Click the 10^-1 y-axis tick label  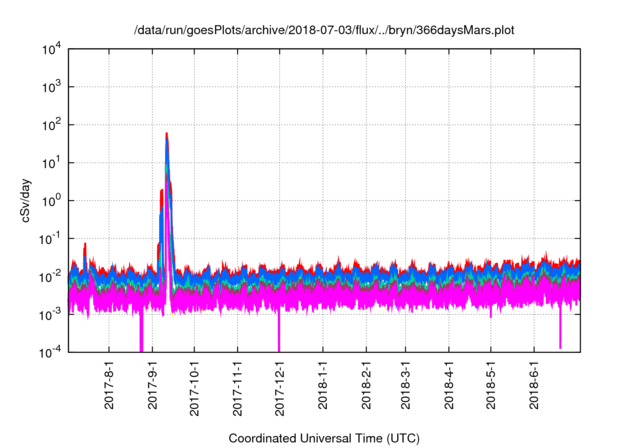coord(50,239)
